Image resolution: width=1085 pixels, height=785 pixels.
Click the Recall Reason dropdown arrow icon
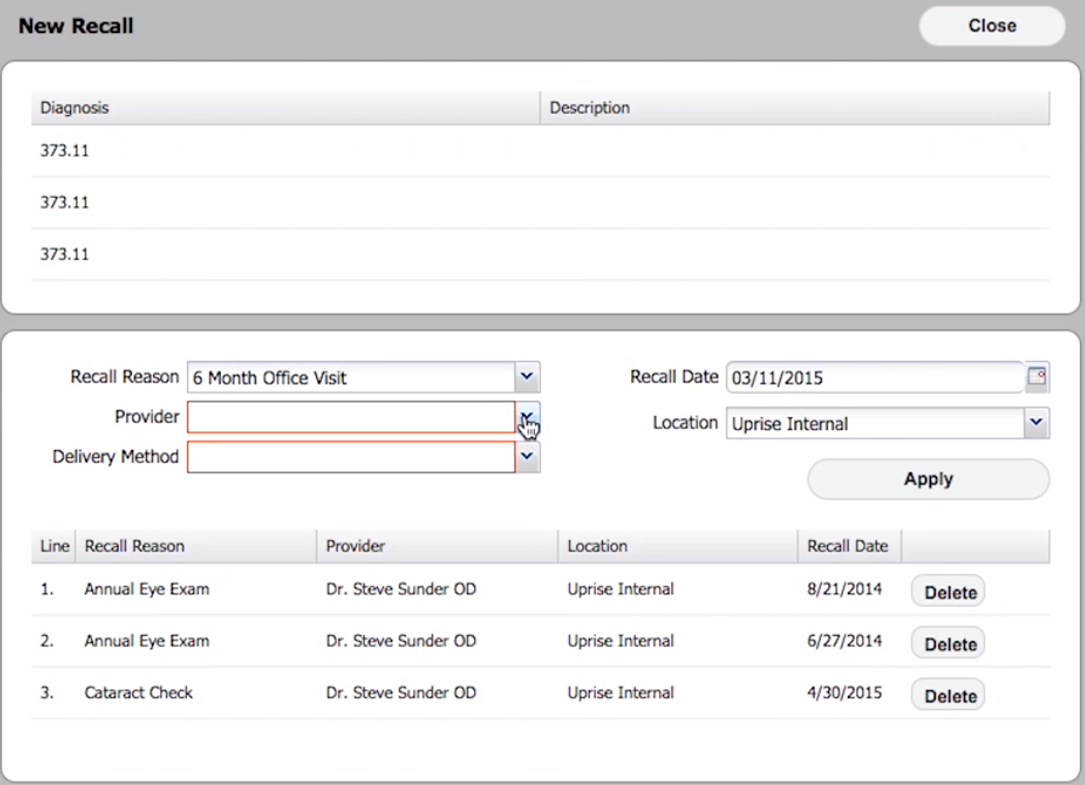527,377
